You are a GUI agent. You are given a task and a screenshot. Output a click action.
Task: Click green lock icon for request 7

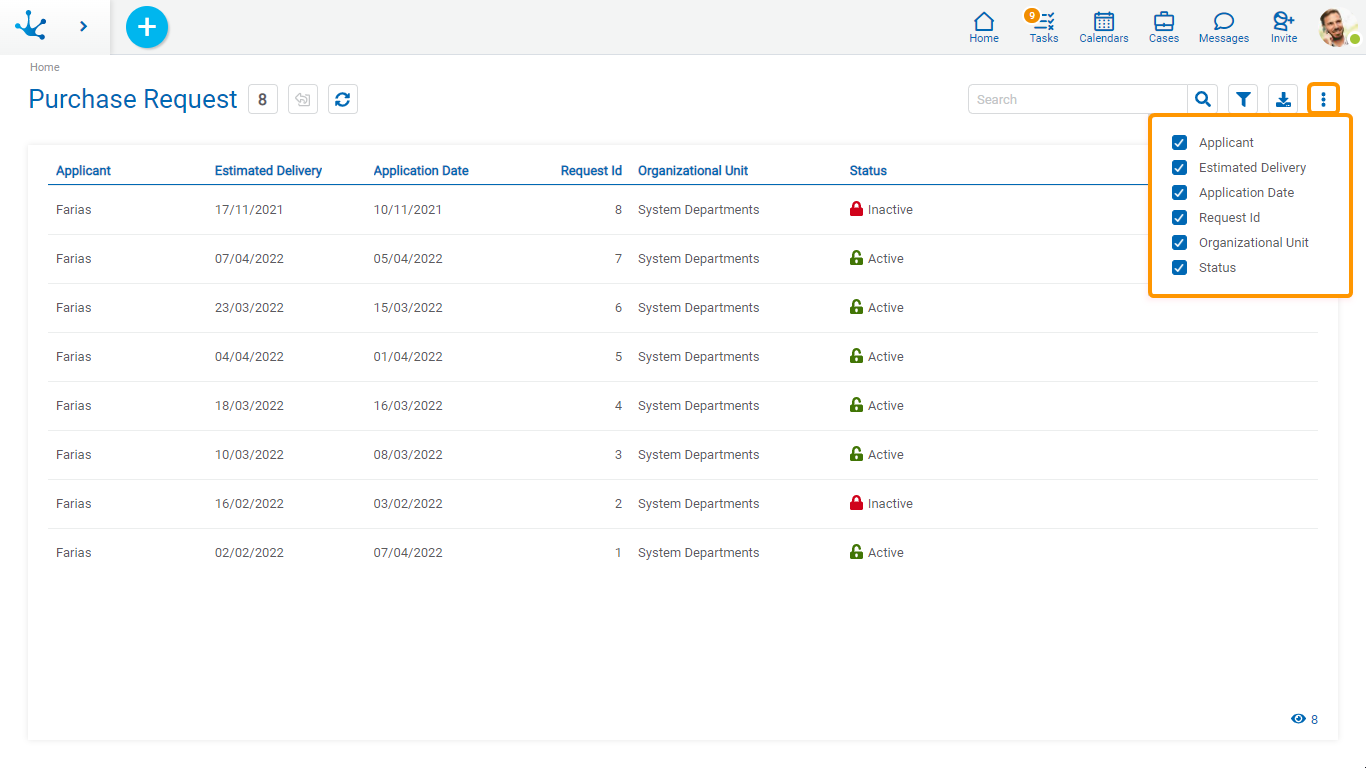click(x=856, y=258)
